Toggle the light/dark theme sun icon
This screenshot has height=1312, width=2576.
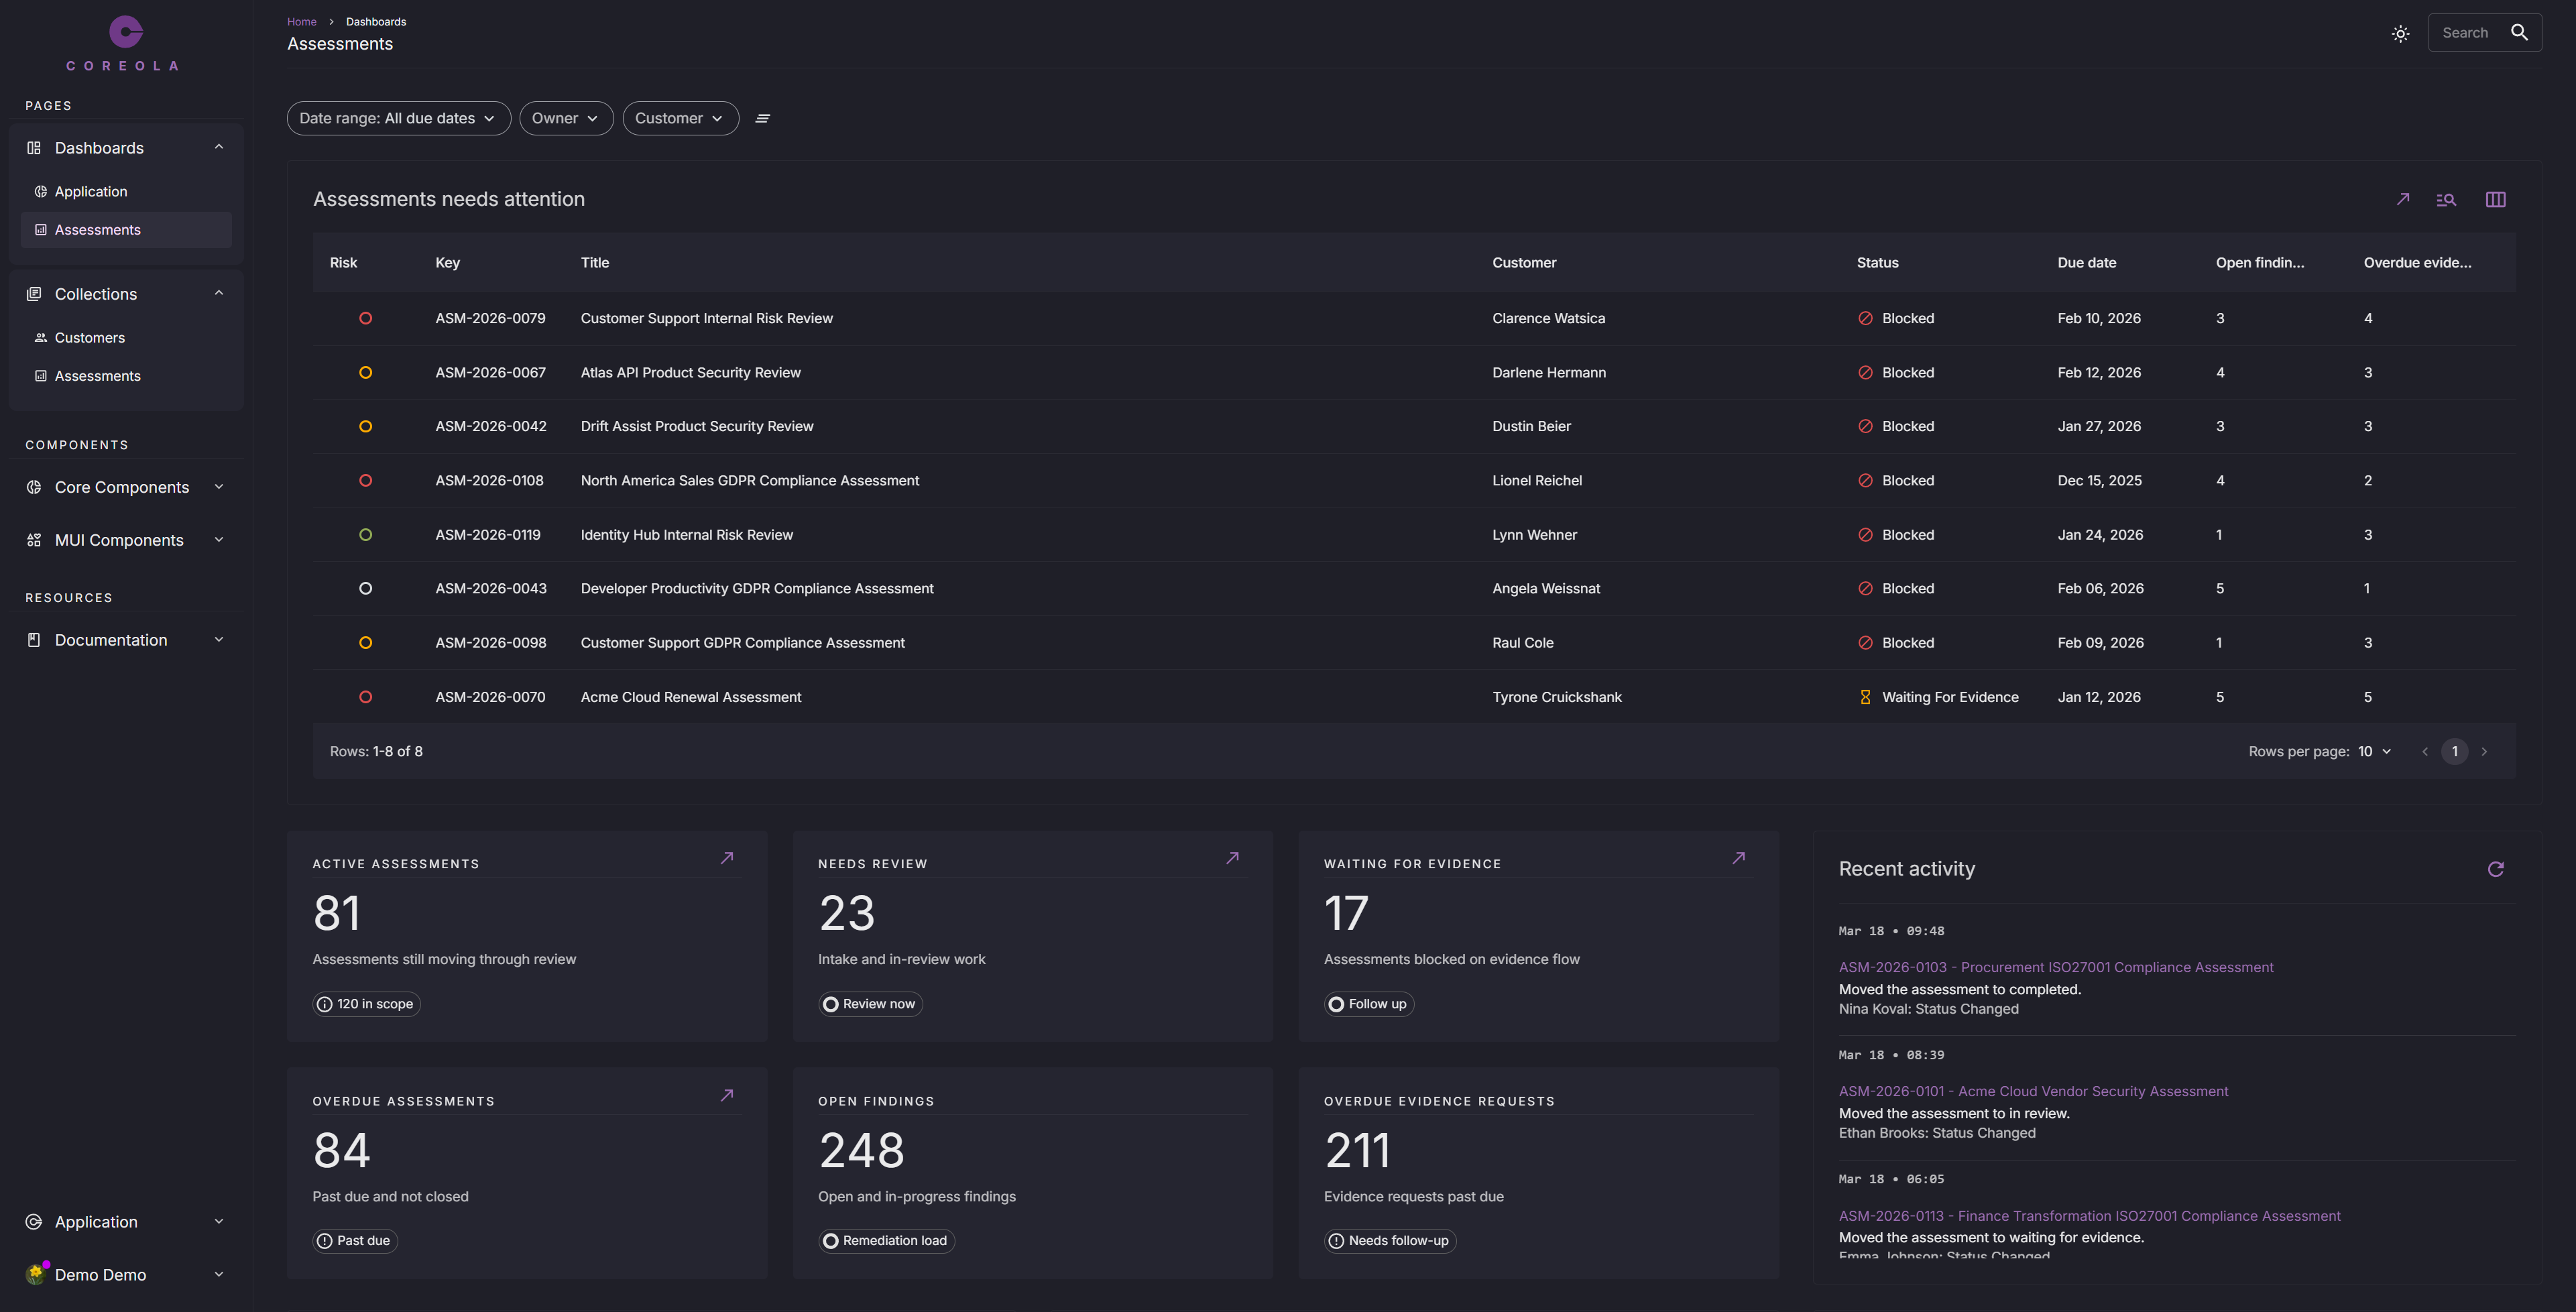point(2400,33)
